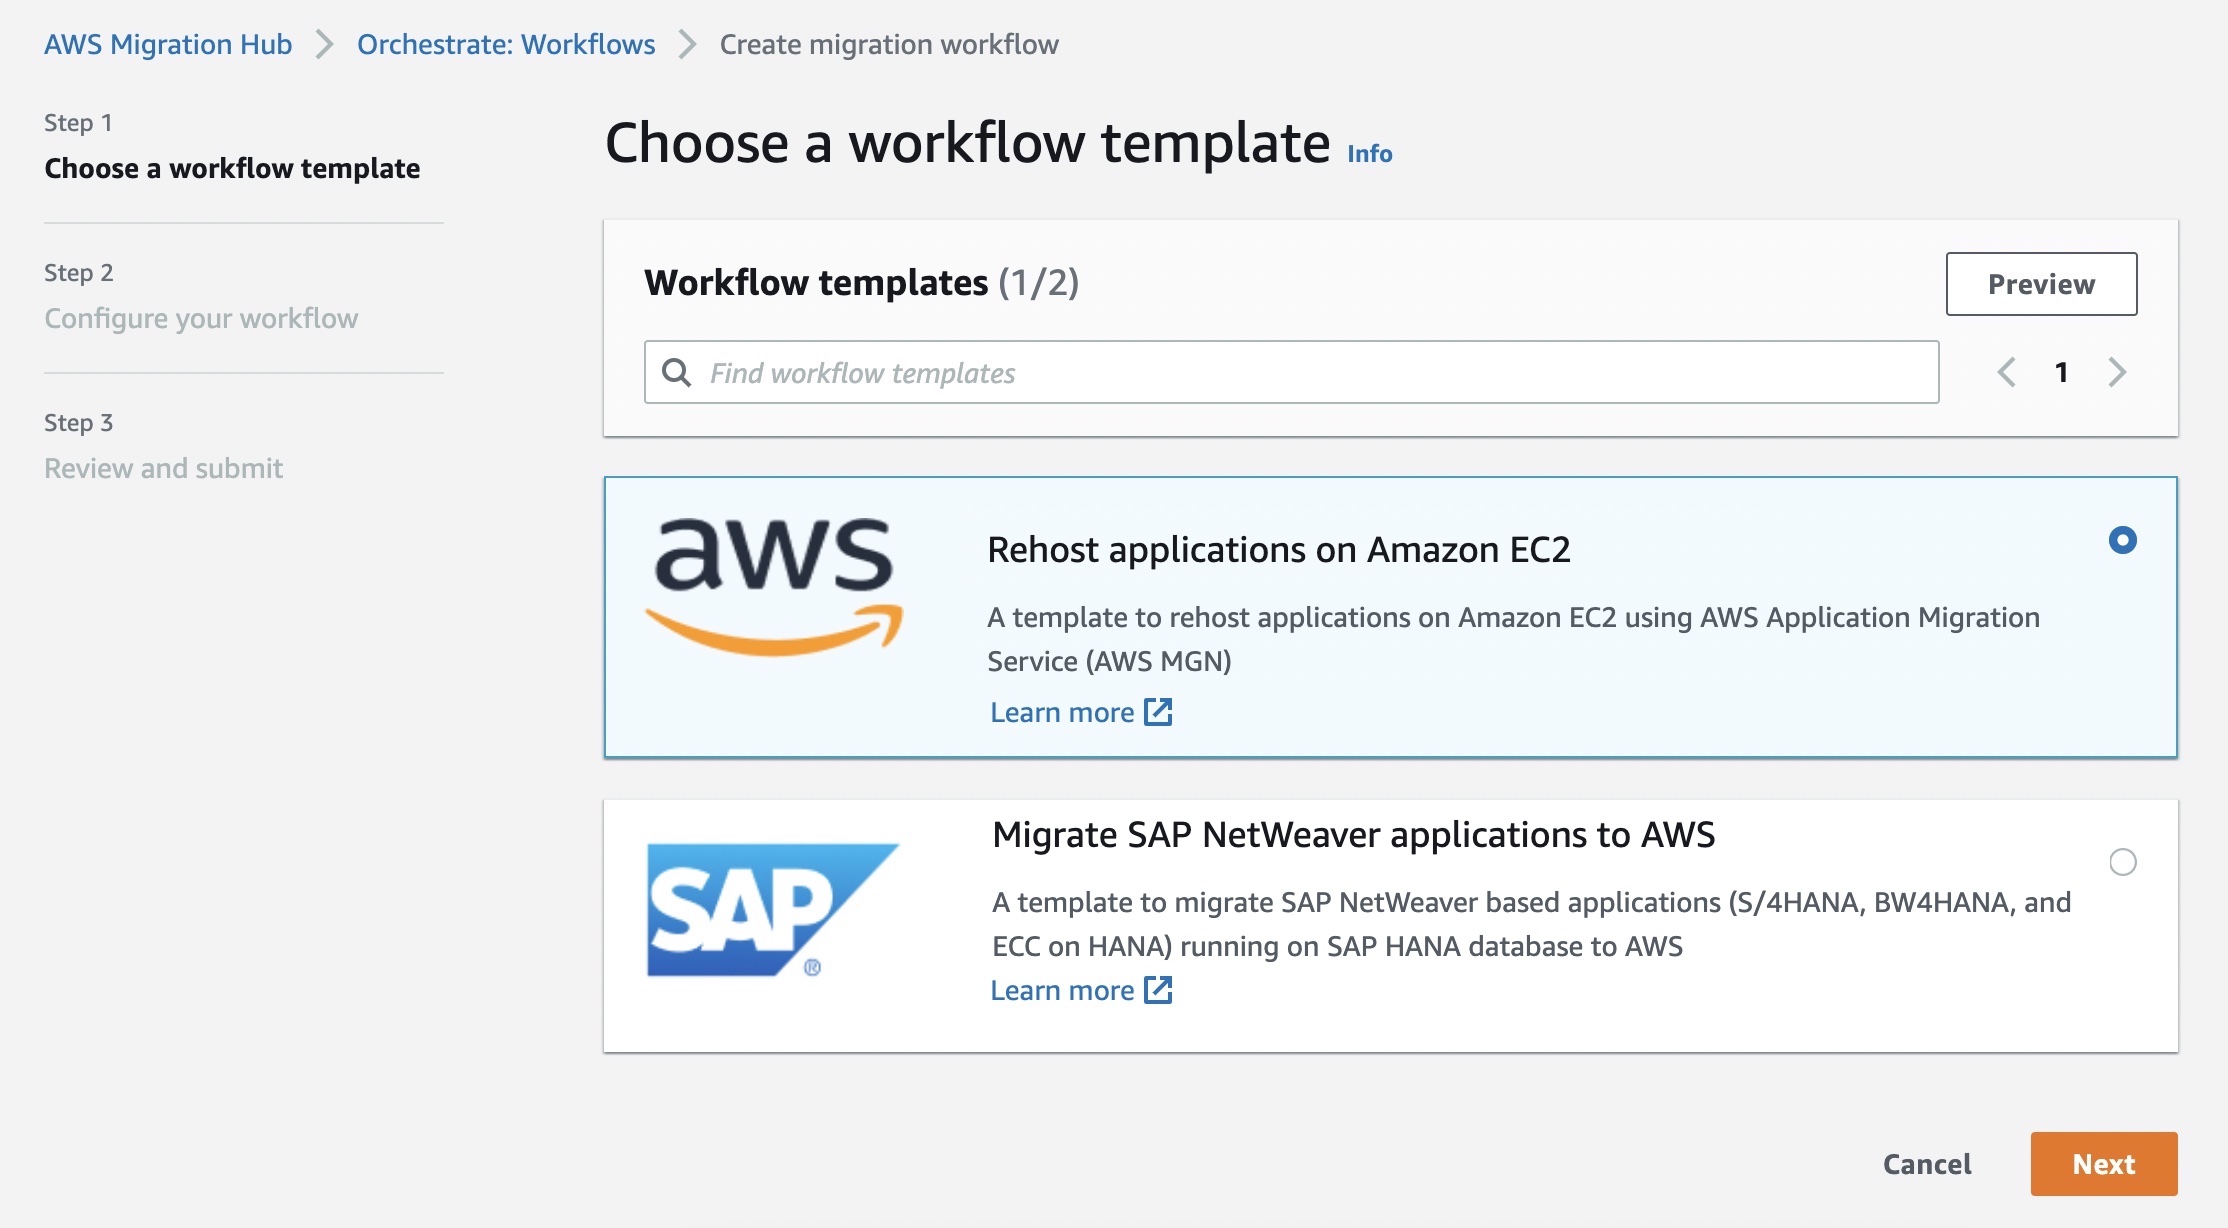Click the Info link beside the heading
This screenshot has height=1228, width=2228.
click(1369, 153)
